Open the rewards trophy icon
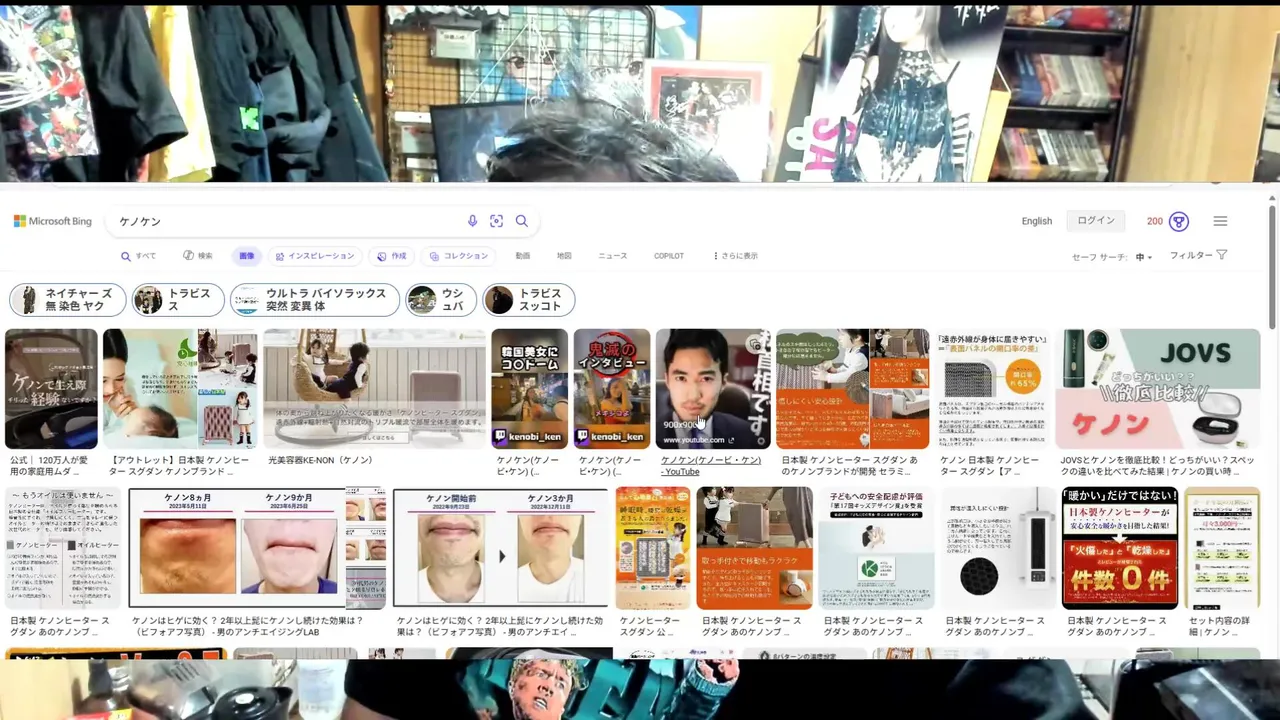Screen dimensions: 1280x720 click(x=1179, y=221)
